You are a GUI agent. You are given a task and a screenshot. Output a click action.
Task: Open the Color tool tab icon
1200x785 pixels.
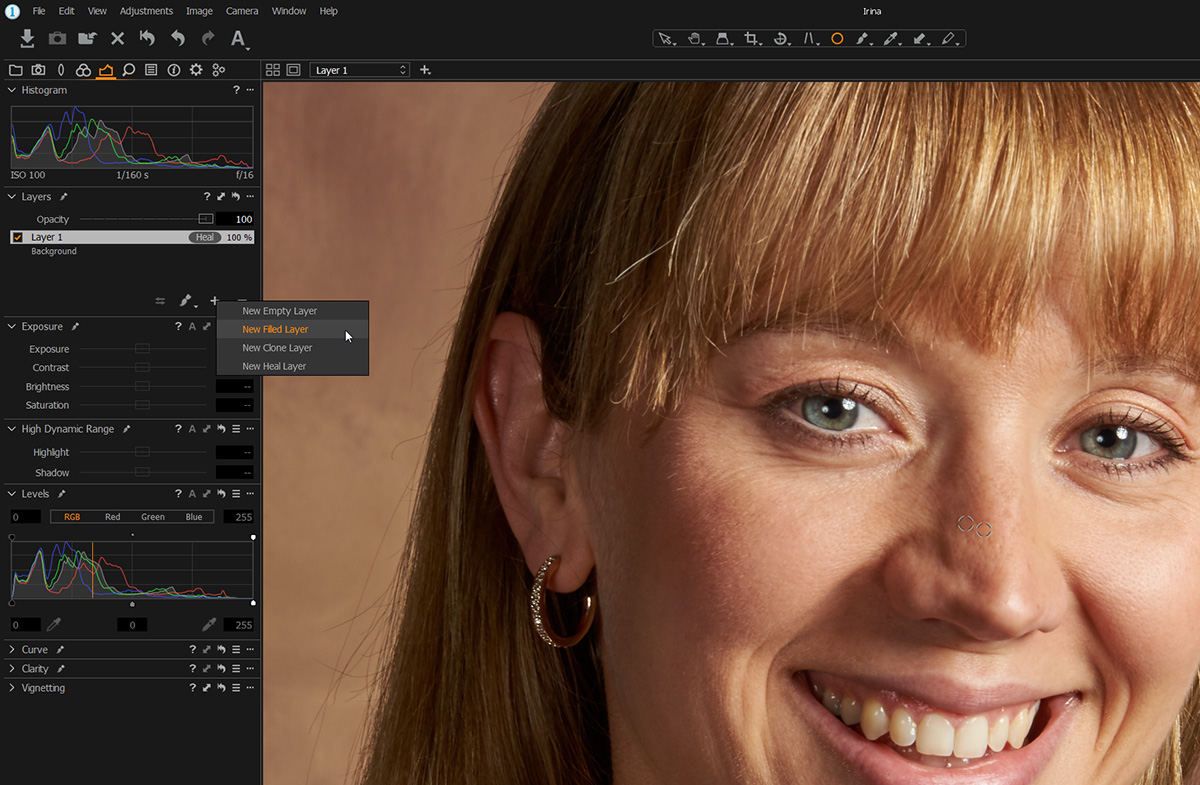tap(83, 70)
